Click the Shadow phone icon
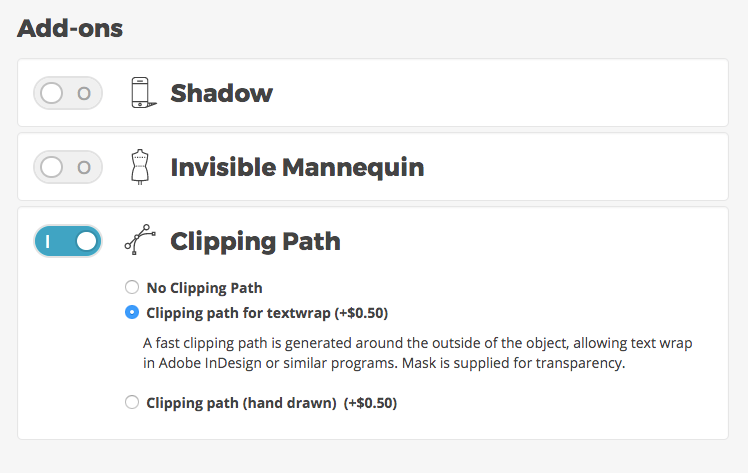The height and width of the screenshot is (473, 748). [x=144, y=93]
